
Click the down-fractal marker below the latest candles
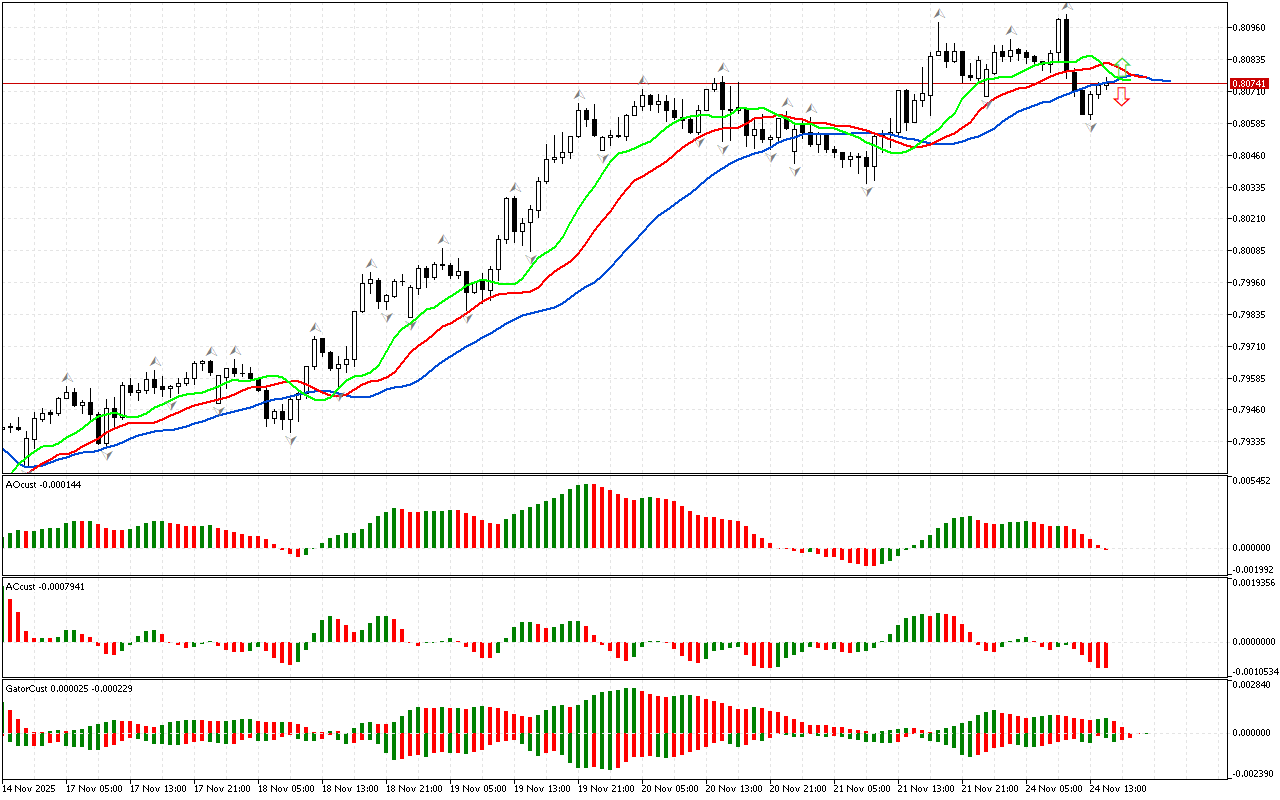1091,127
